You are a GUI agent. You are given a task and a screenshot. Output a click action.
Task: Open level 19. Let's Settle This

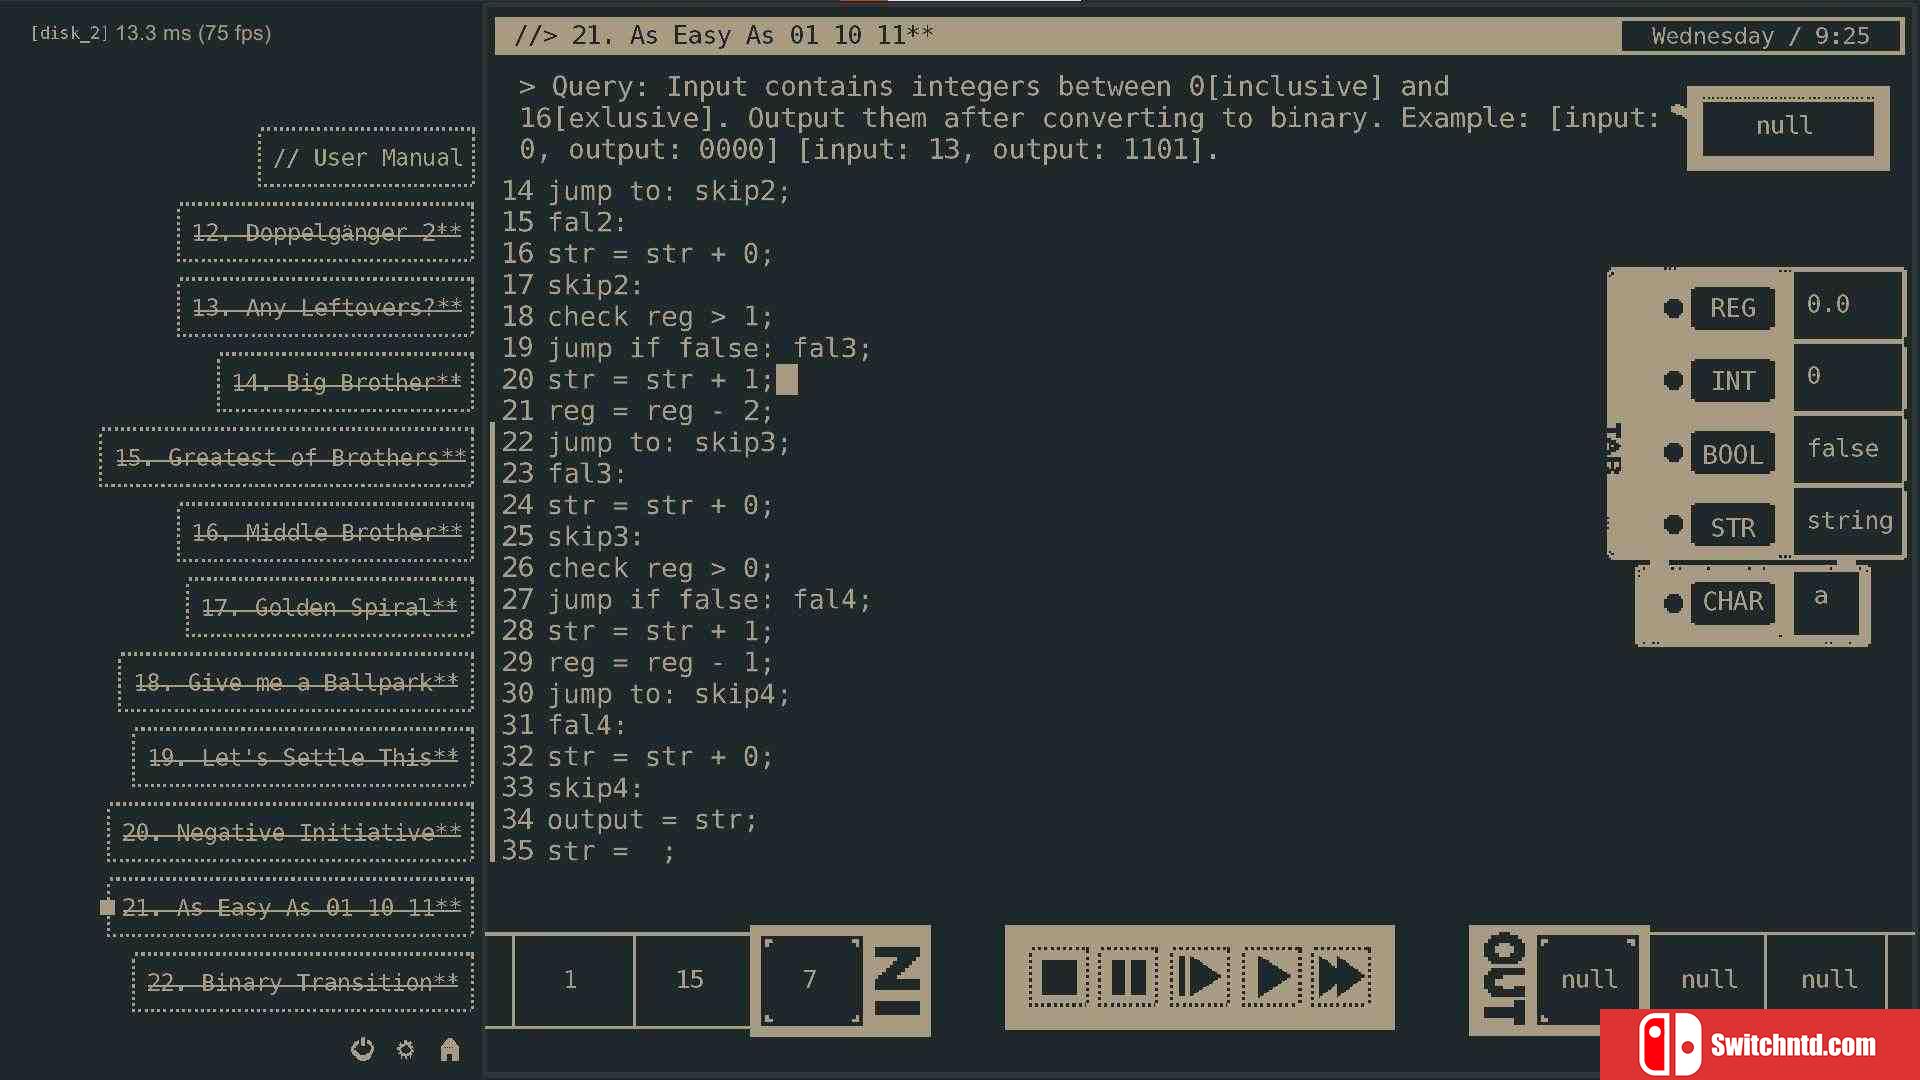click(x=303, y=757)
